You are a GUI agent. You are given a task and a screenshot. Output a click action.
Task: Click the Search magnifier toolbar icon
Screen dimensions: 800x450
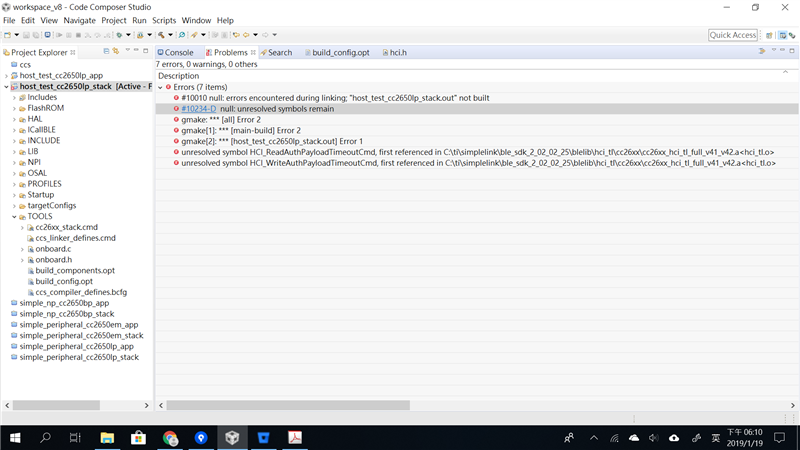[182, 35]
